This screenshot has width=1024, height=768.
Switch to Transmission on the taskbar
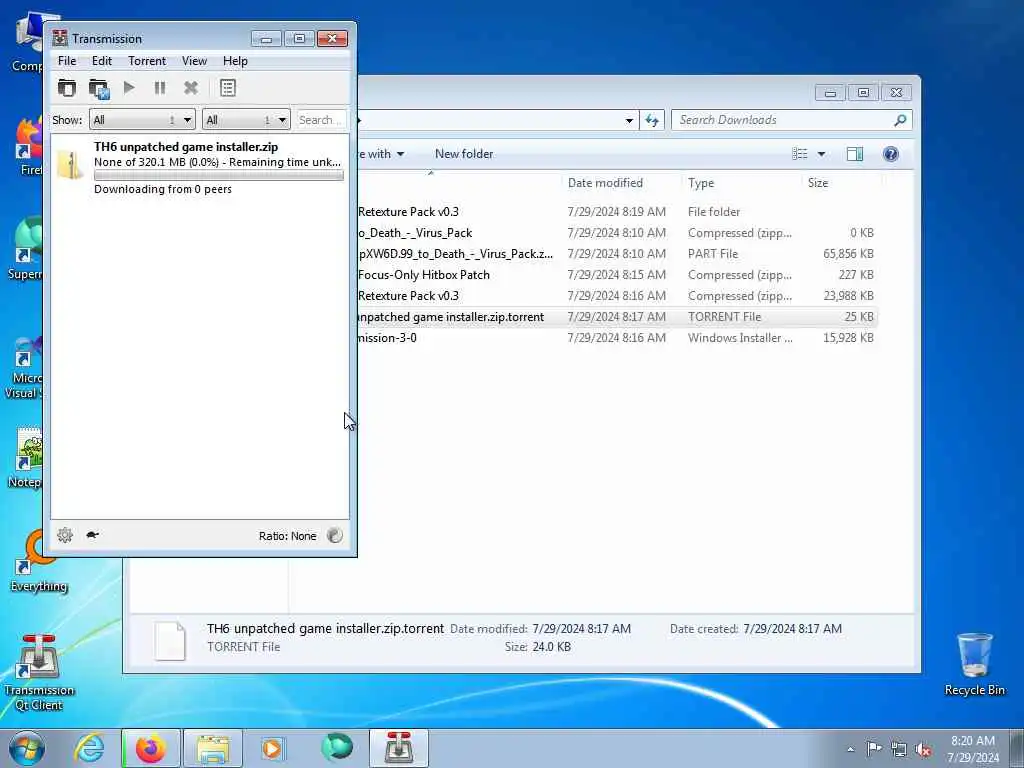398,748
